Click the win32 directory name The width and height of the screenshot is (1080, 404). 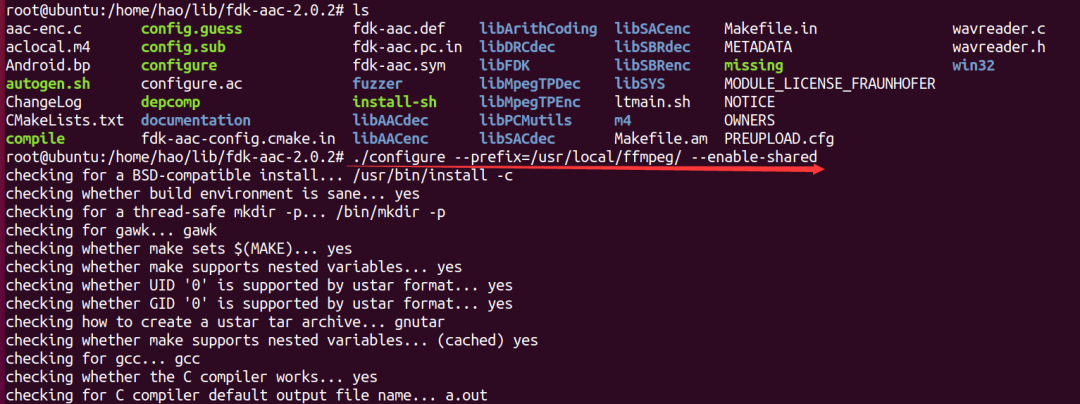975,65
